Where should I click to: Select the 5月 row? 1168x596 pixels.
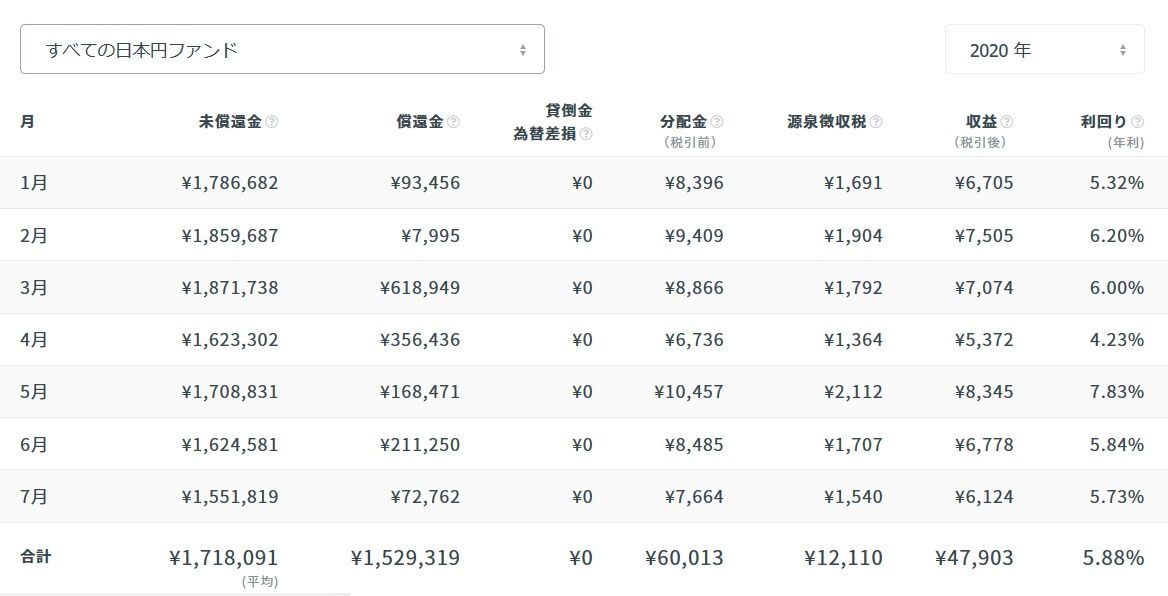(x=584, y=391)
